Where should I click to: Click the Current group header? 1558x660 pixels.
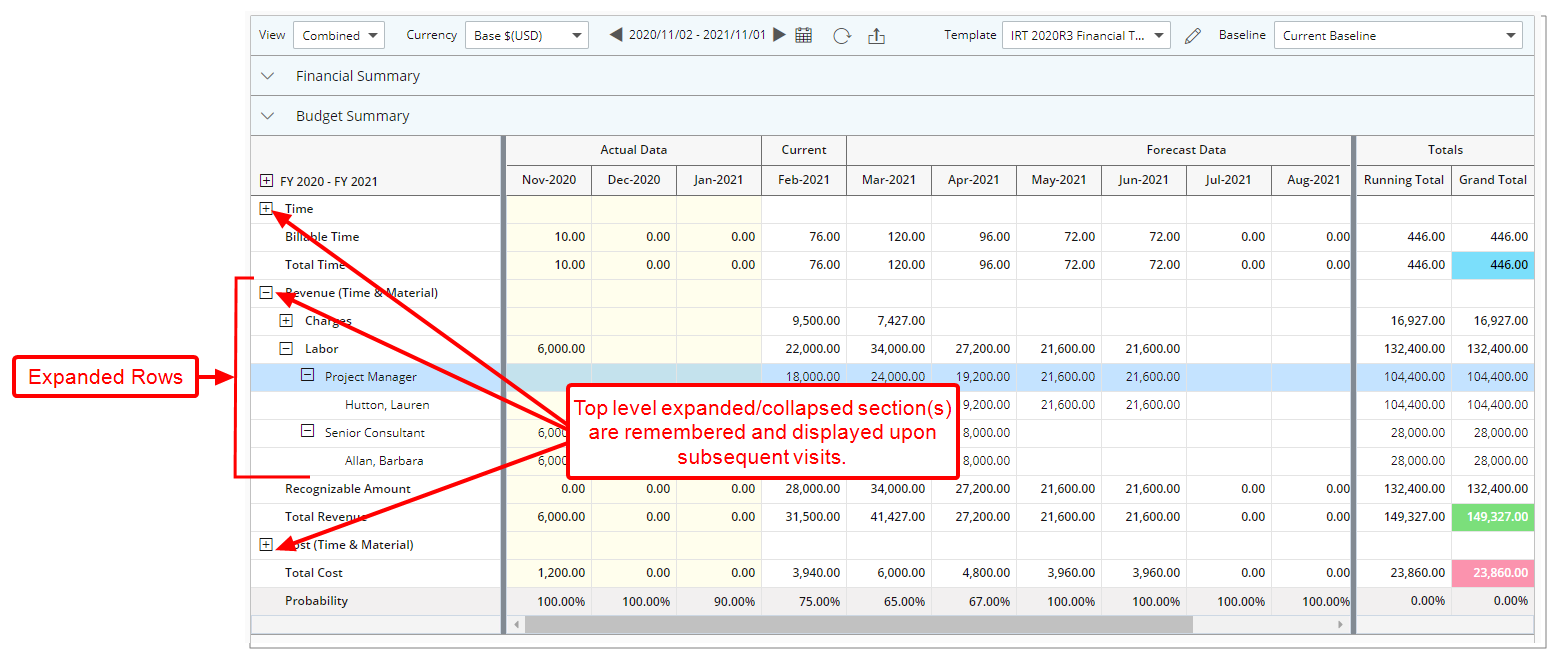click(x=804, y=150)
